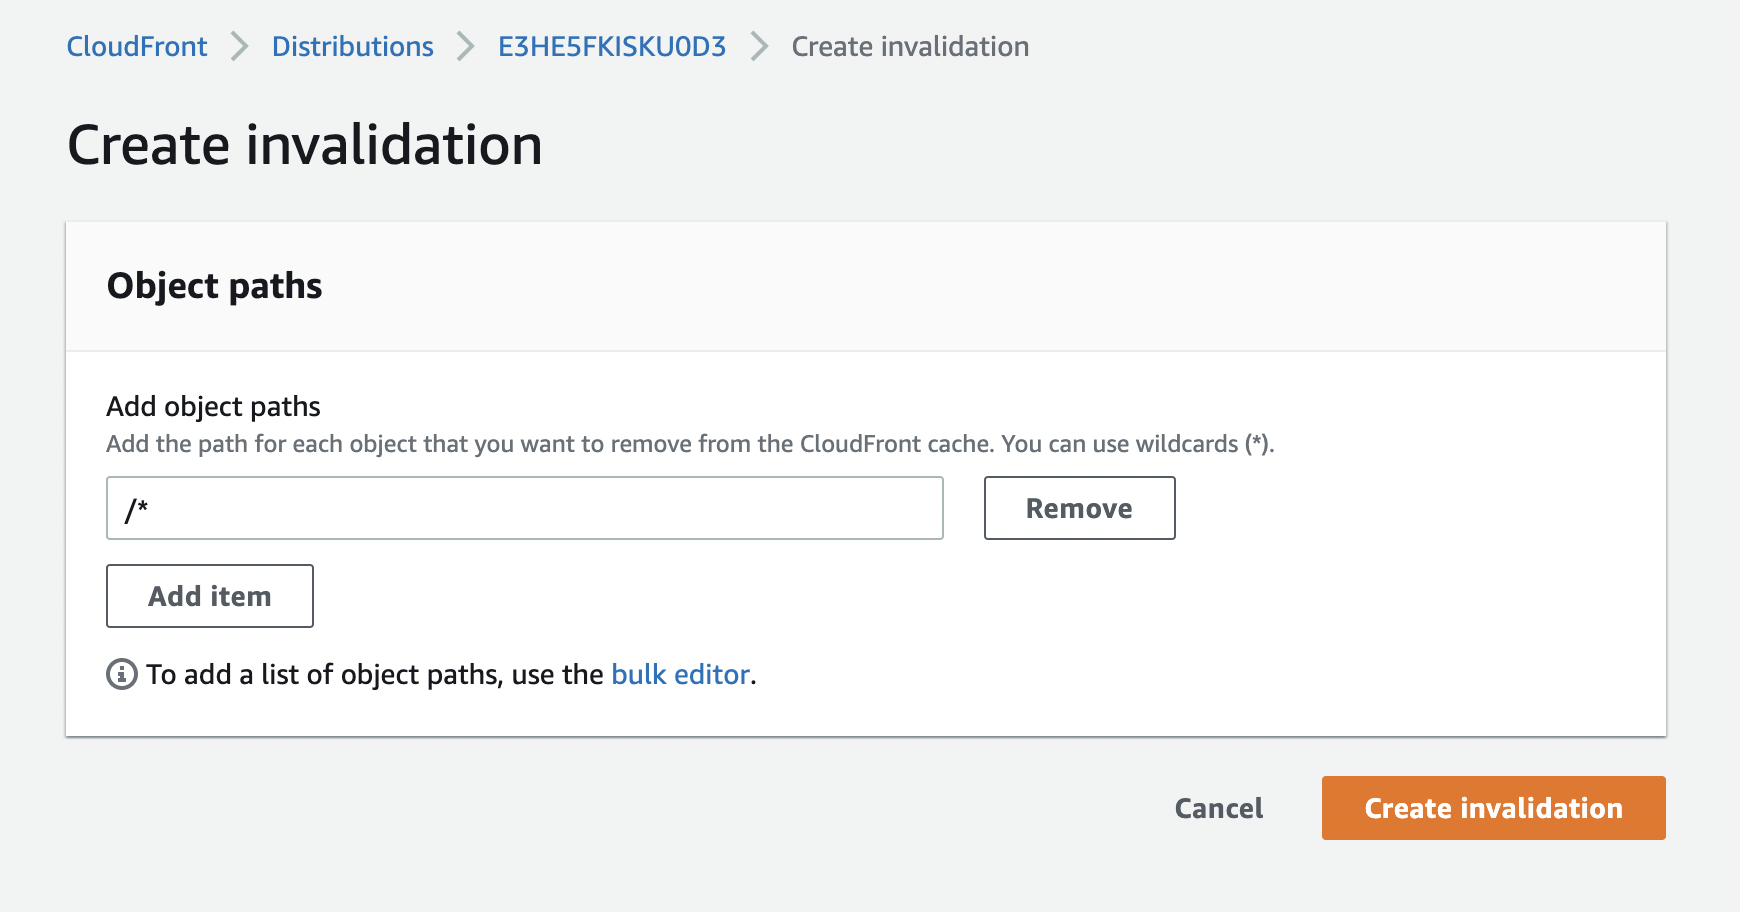This screenshot has height=912, width=1740.
Task: Click the chevron right after E3HE5FKISKU0D3
Action: click(760, 47)
